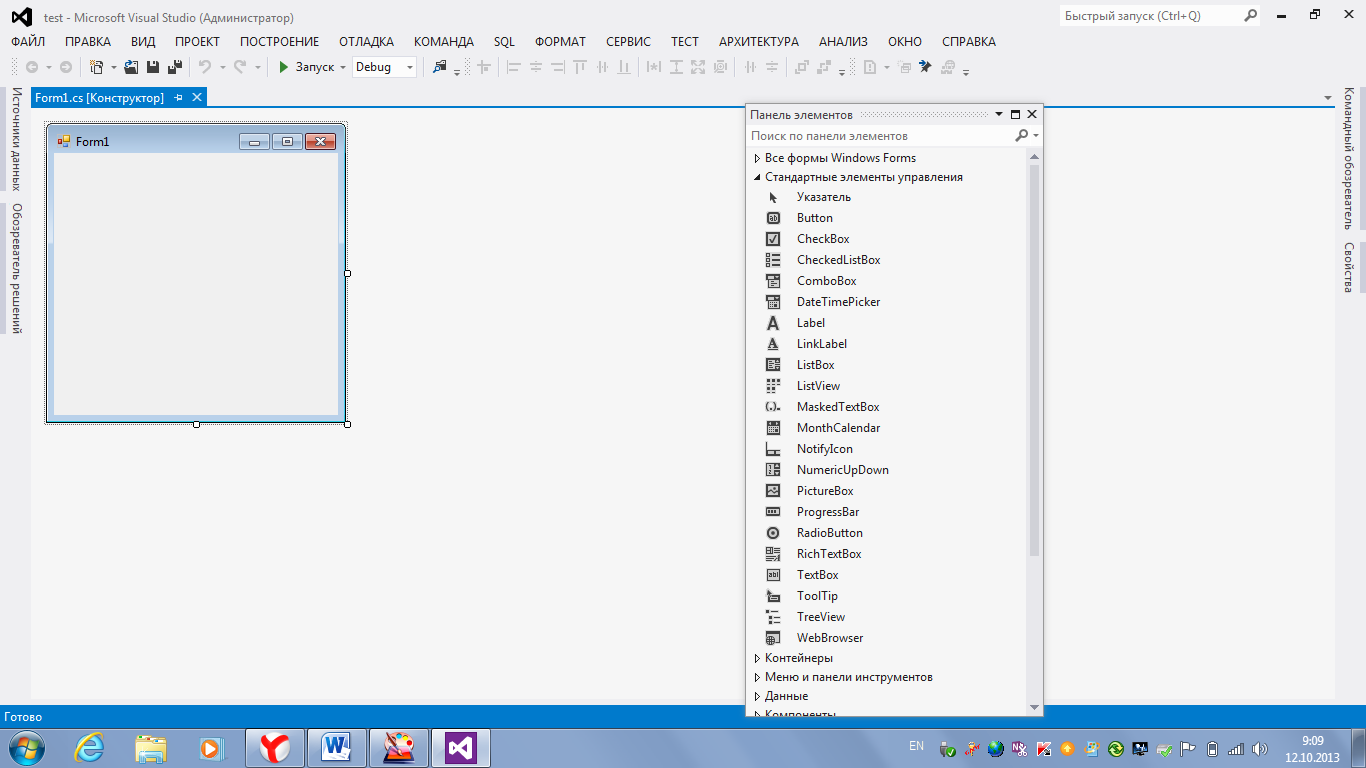
Task: Open Internet Explorer from taskbar
Action: pyautogui.click(x=89, y=747)
